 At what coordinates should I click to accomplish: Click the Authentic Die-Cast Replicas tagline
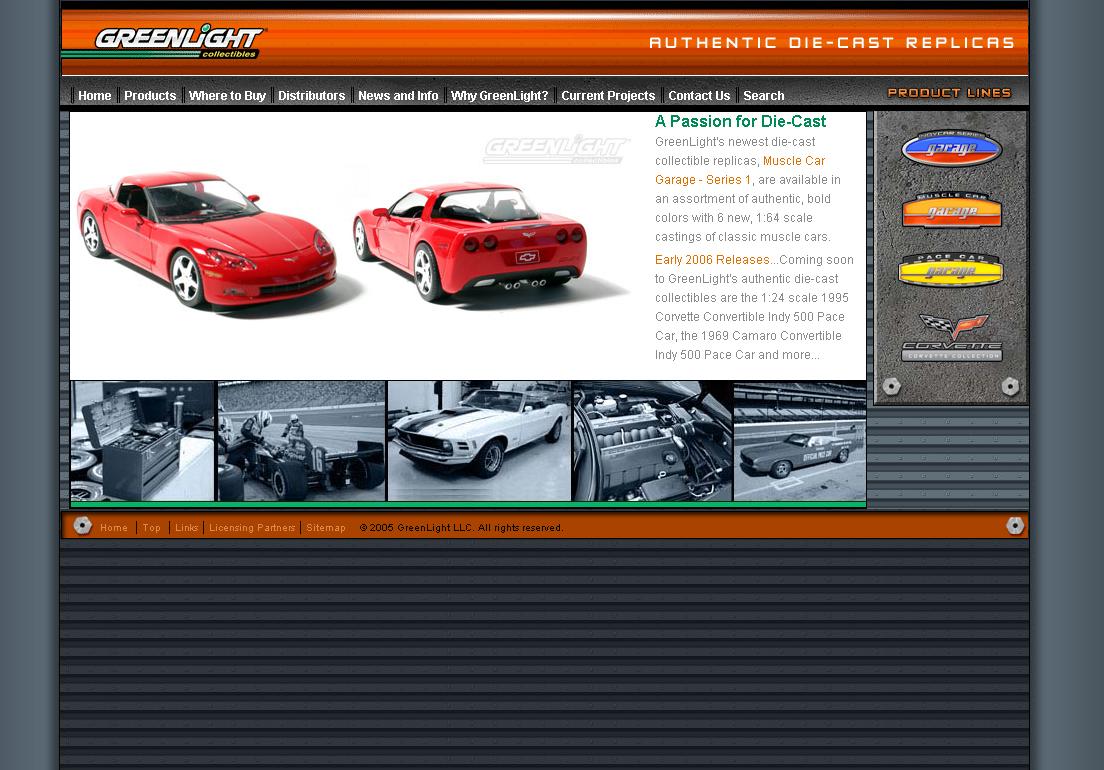832,43
